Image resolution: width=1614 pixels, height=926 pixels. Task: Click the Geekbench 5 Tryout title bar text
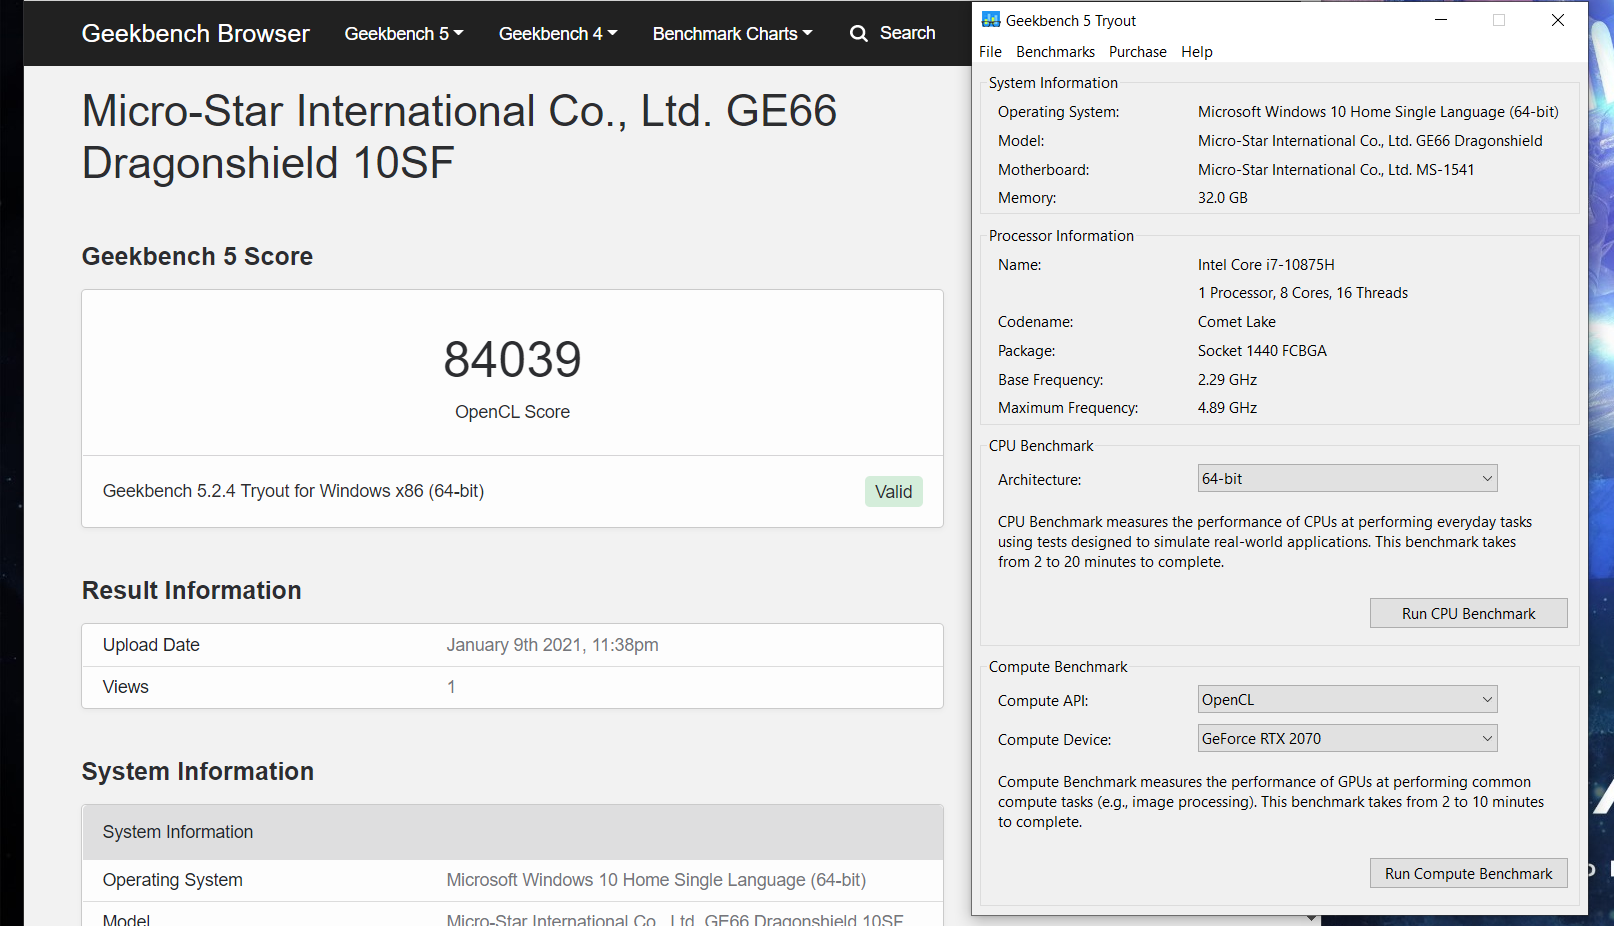[x=1070, y=21]
